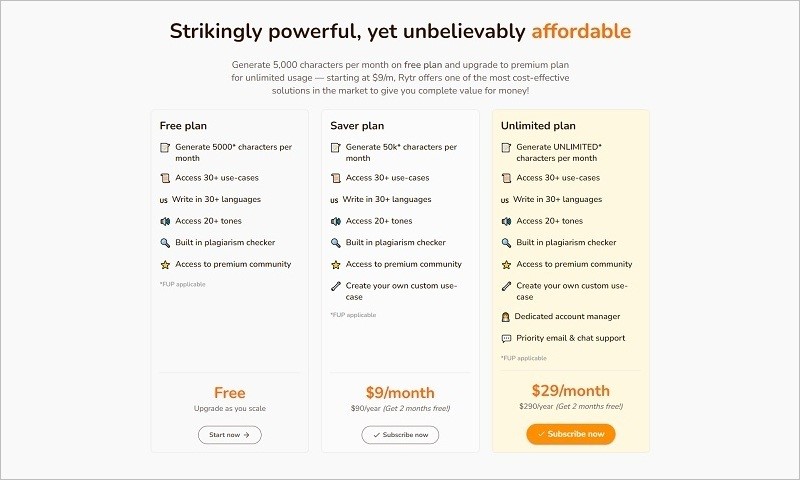Subscribe to the Saver plan
The width and height of the screenshot is (800, 480).
click(x=400, y=435)
